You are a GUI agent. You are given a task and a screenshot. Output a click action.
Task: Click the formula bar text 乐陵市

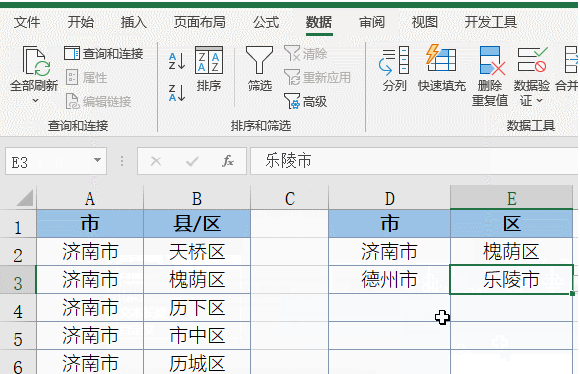pyautogui.click(x=289, y=161)
